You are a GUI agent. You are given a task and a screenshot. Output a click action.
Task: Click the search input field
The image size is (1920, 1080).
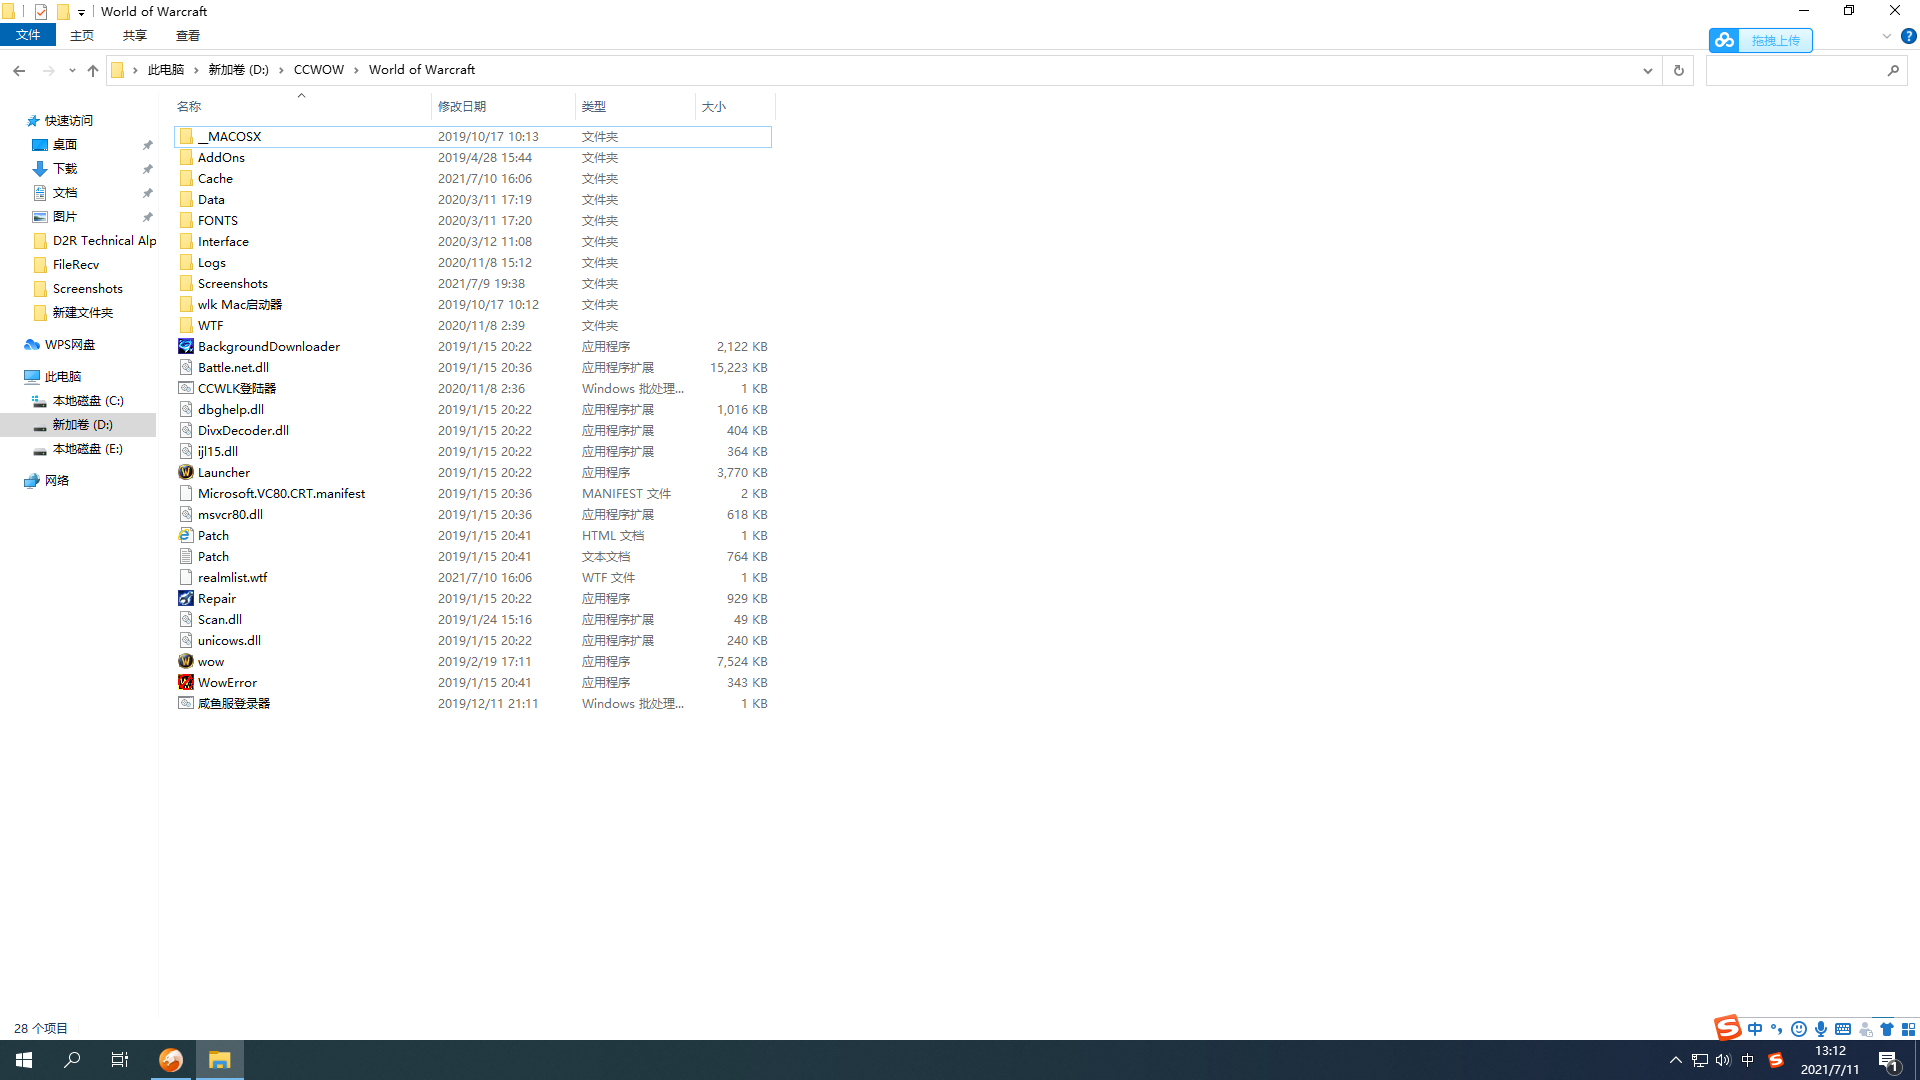(x=1795, y=70)
